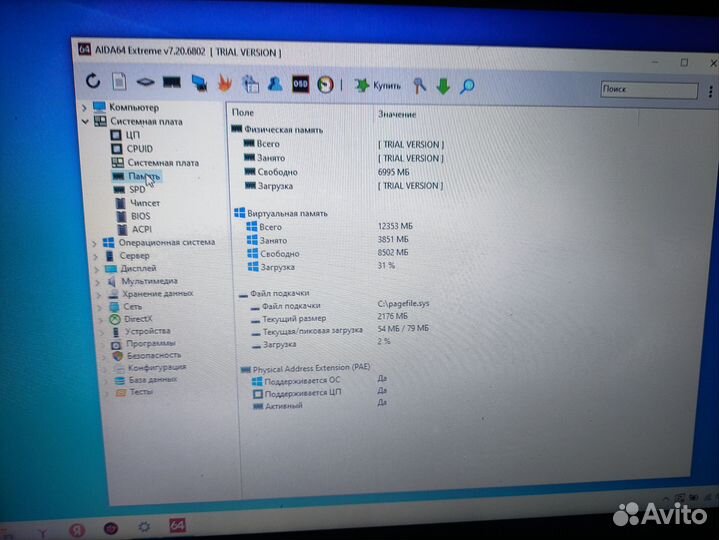Open the gear settings taskbar icon
Screen dimensions: 719x540
click(144, 527)
